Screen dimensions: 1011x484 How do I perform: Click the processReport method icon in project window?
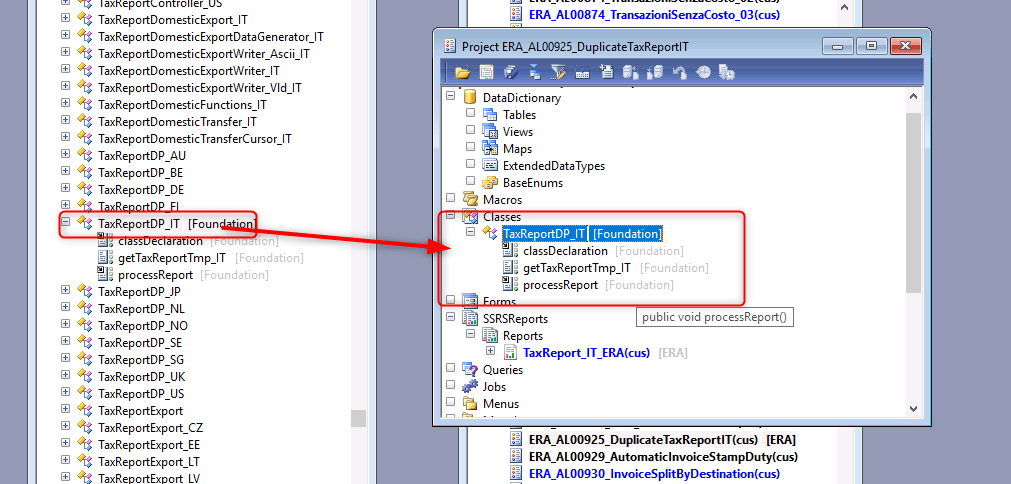point(510,285)
